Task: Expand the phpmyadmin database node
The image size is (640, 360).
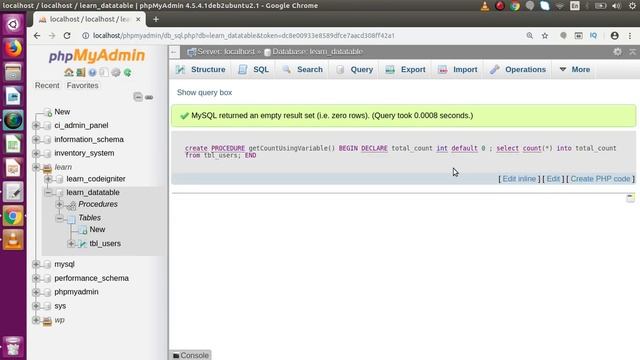Action: click(36, 292)
